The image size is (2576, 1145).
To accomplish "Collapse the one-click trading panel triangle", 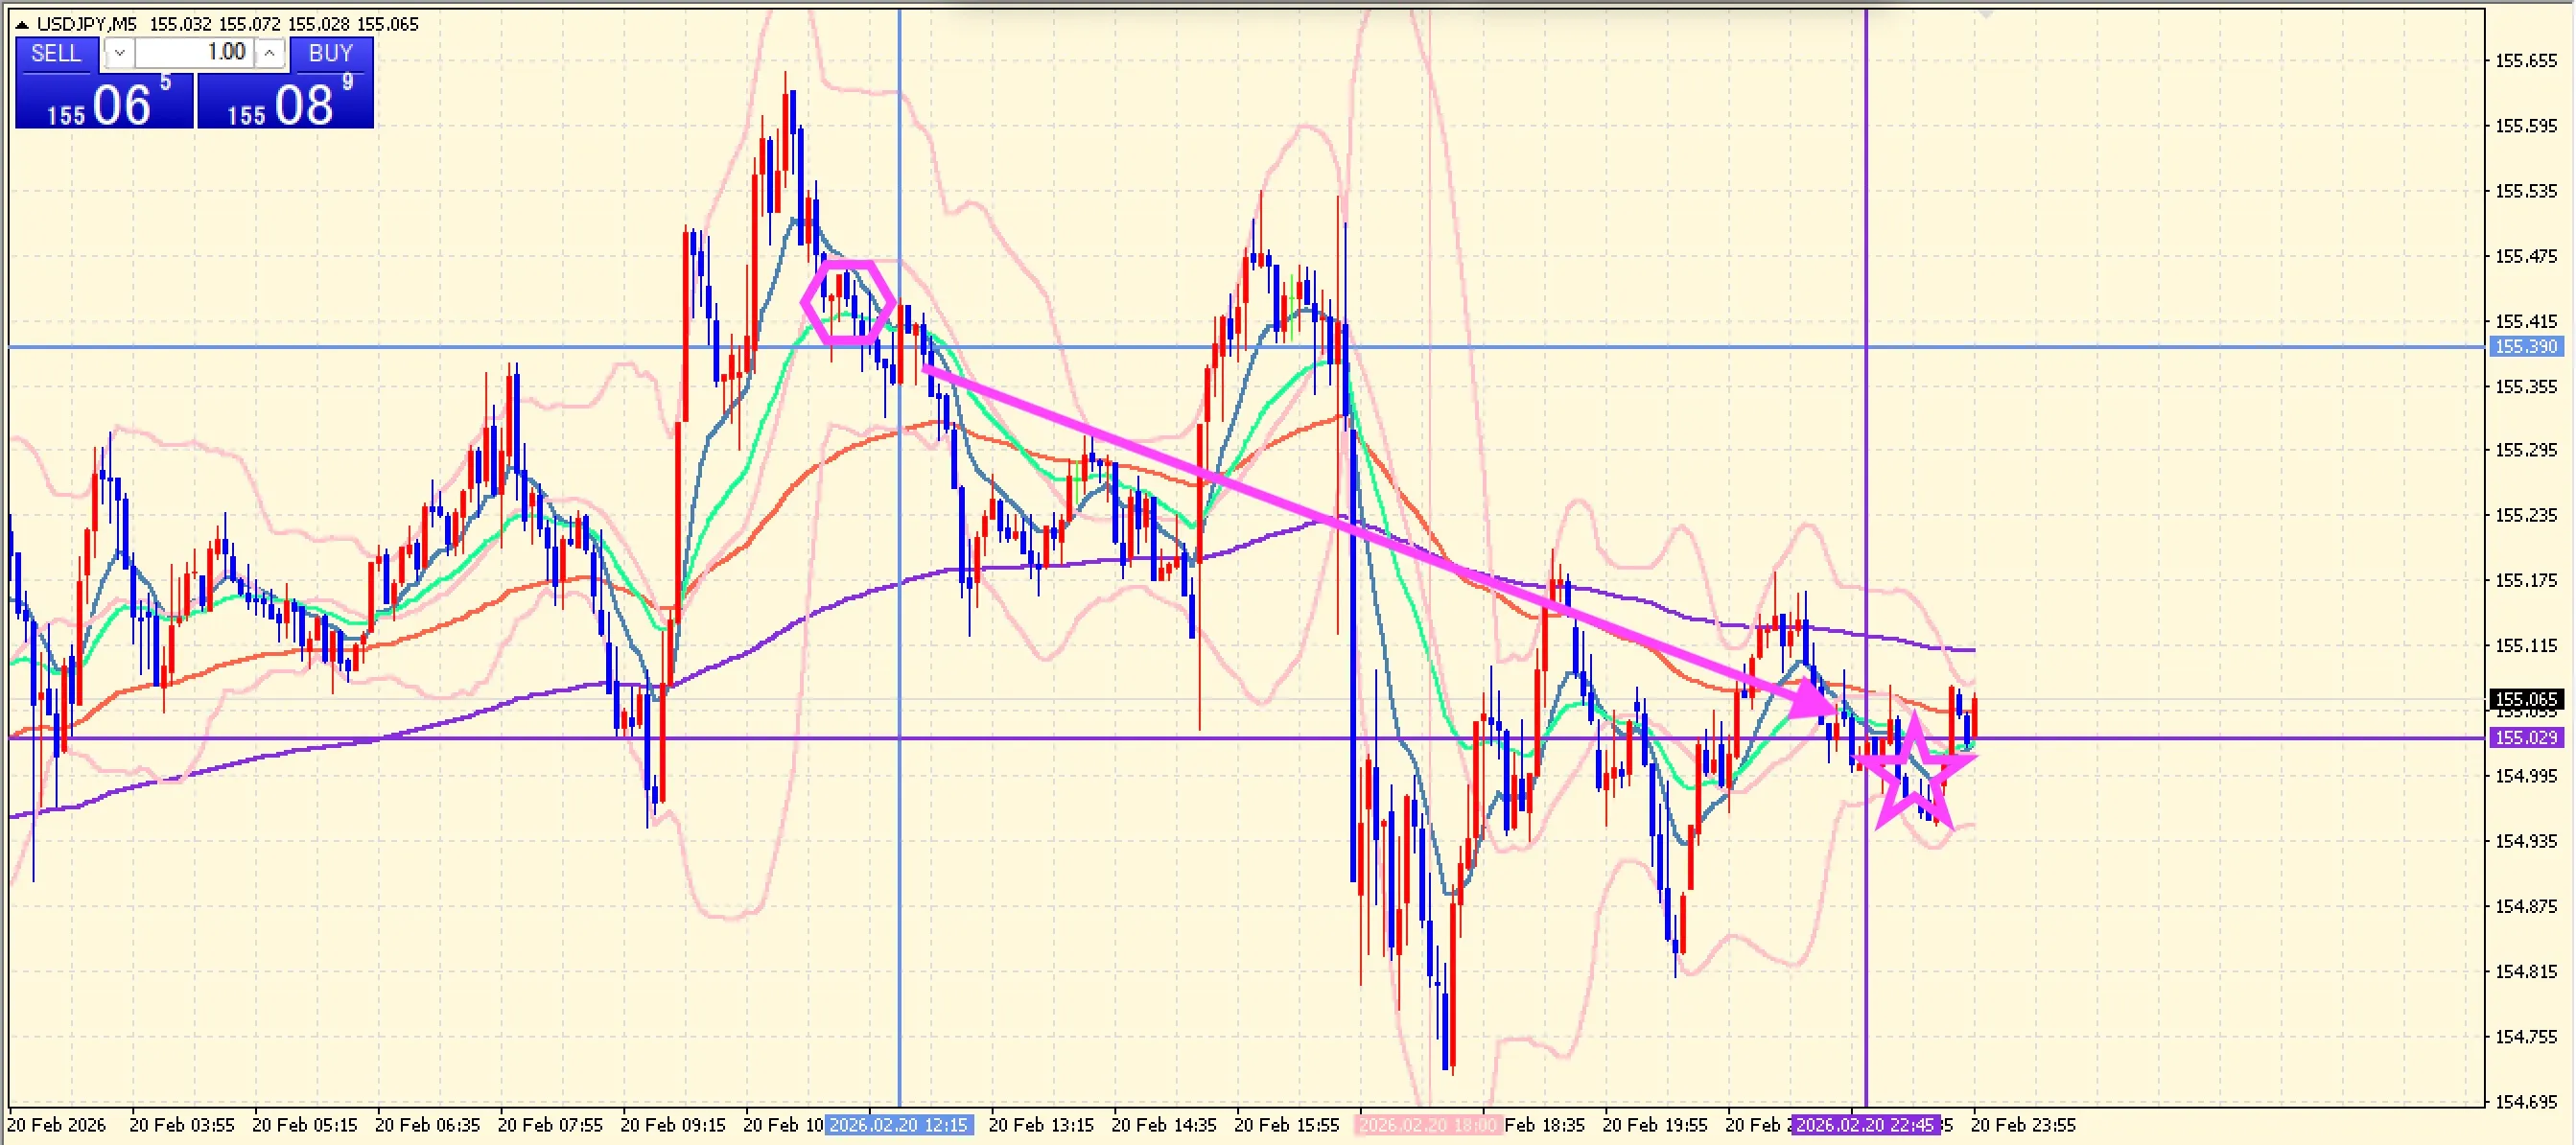I will tap(21, 24).
